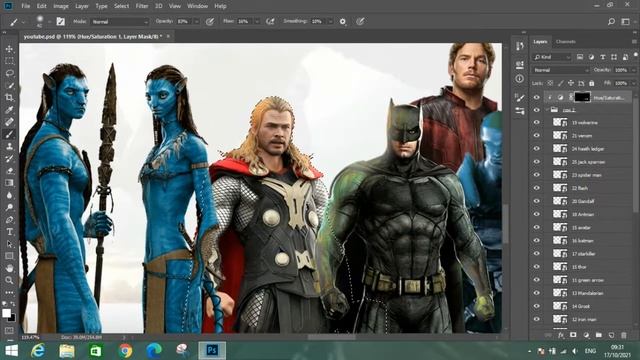Viewport: 640px width, 360px height.
Task: Click the foreground color swatch
Action: [6, 313]
